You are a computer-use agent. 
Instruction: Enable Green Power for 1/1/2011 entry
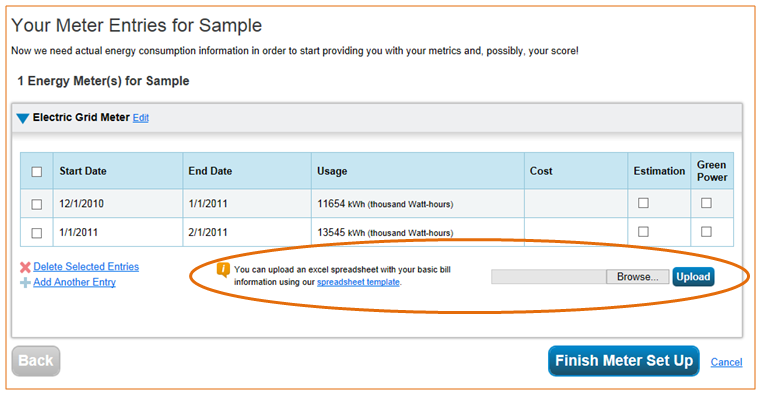coord(706,232)
